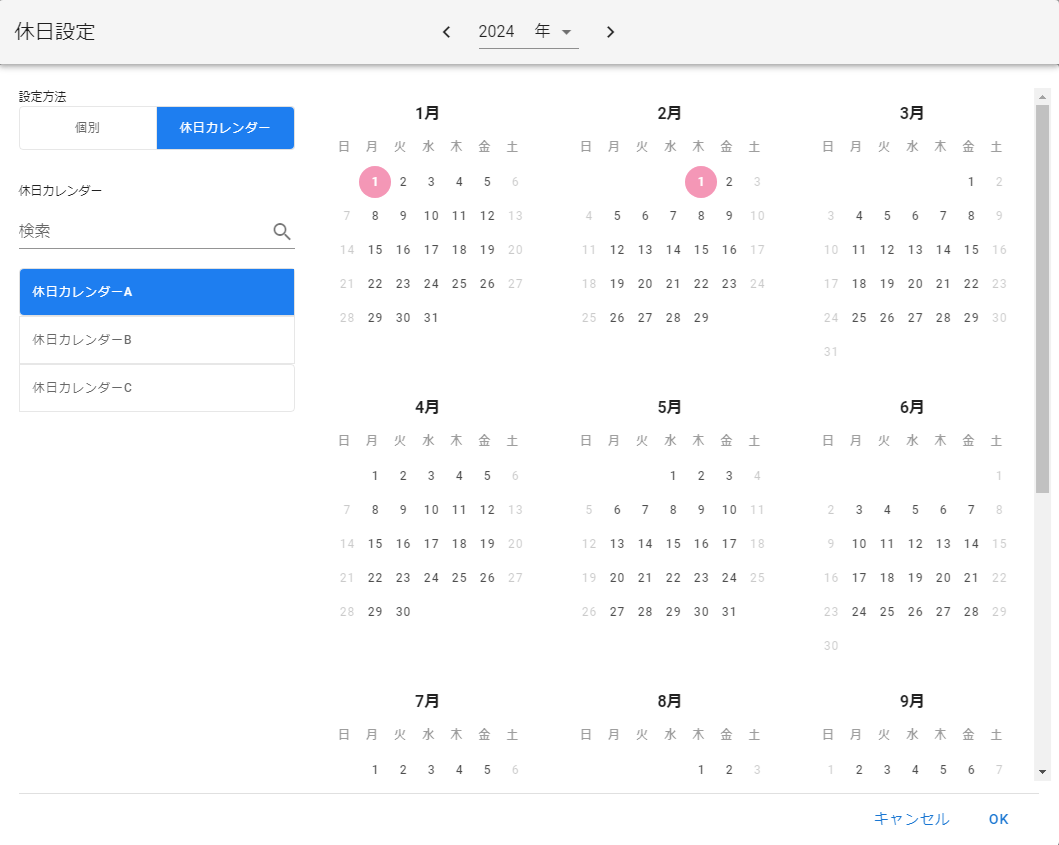Choose 休日カレンダーB in the list

pyautogui.click(x=157, y=340)
